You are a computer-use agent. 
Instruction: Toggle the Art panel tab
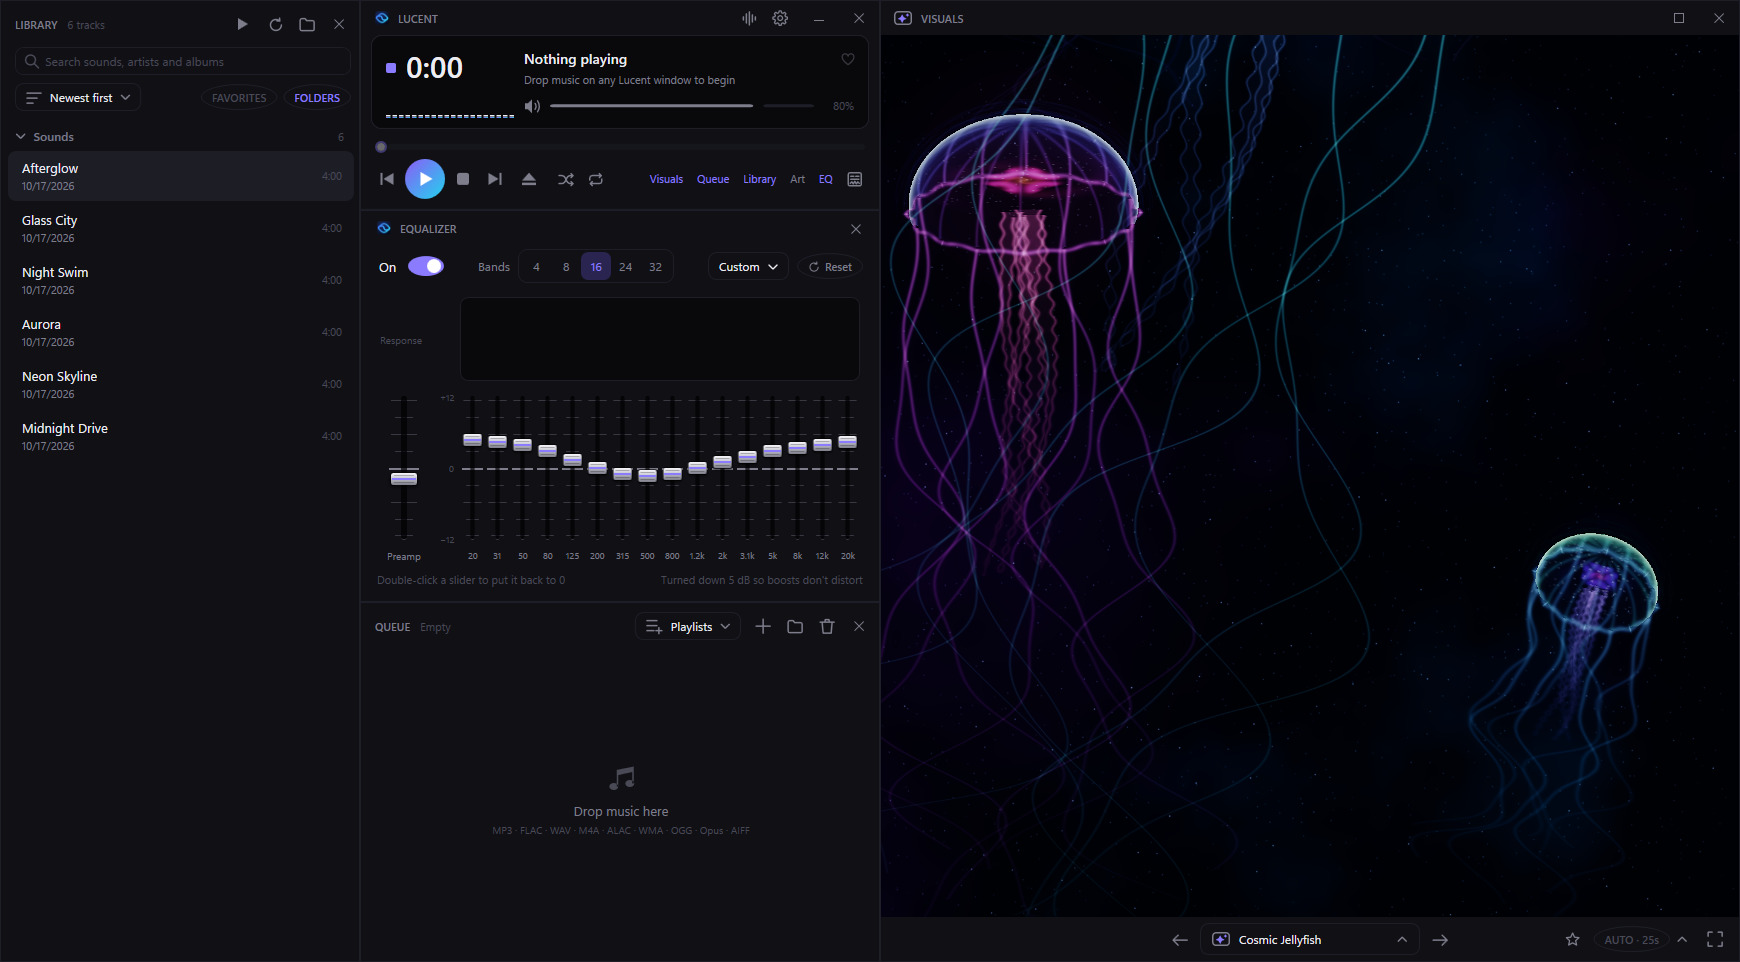tap(797, 180)
